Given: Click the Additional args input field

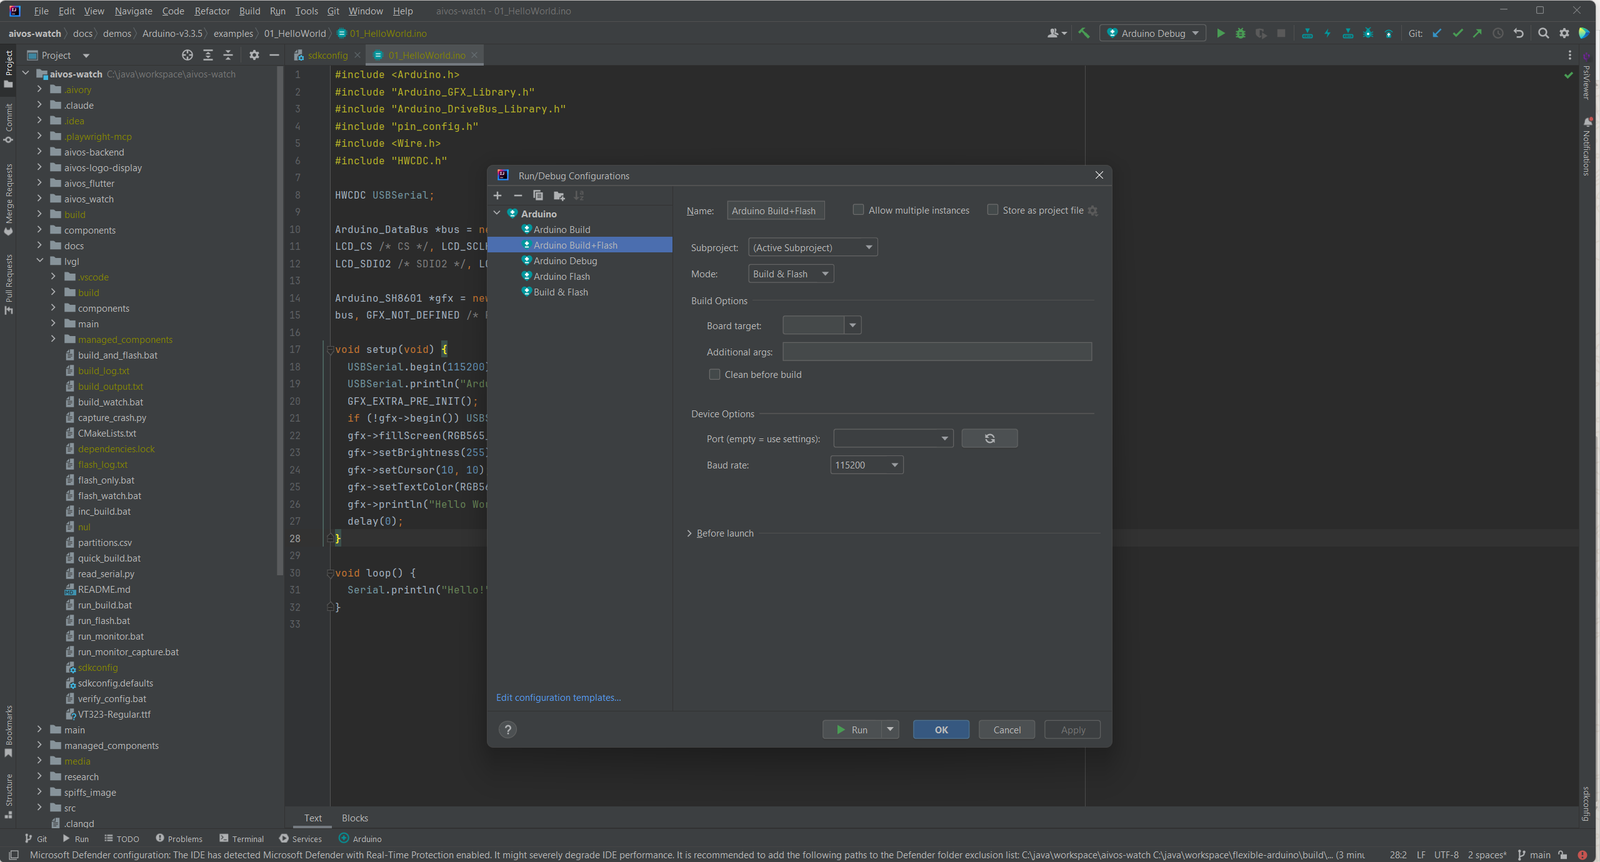Looking at the screenshot, I should [x=937, y=352].
